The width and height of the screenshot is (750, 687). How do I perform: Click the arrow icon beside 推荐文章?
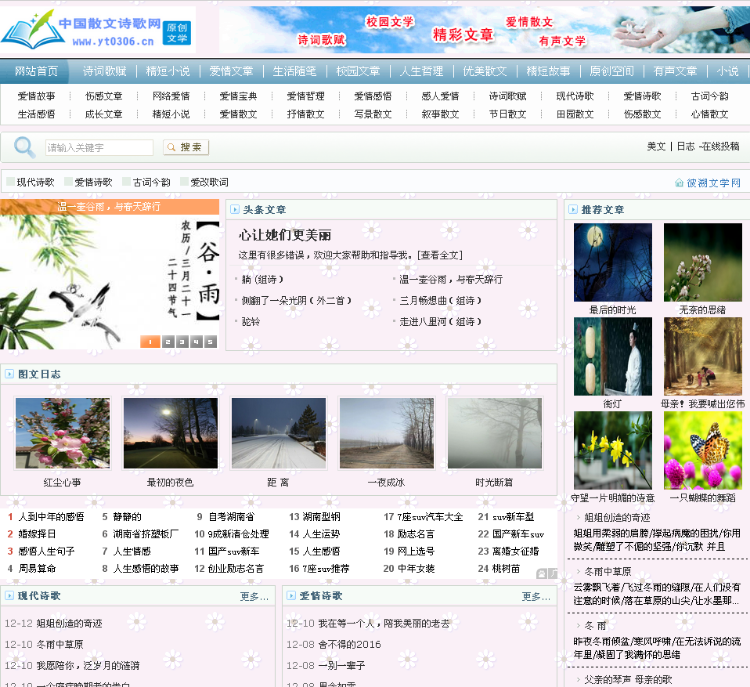click(573, 210)
